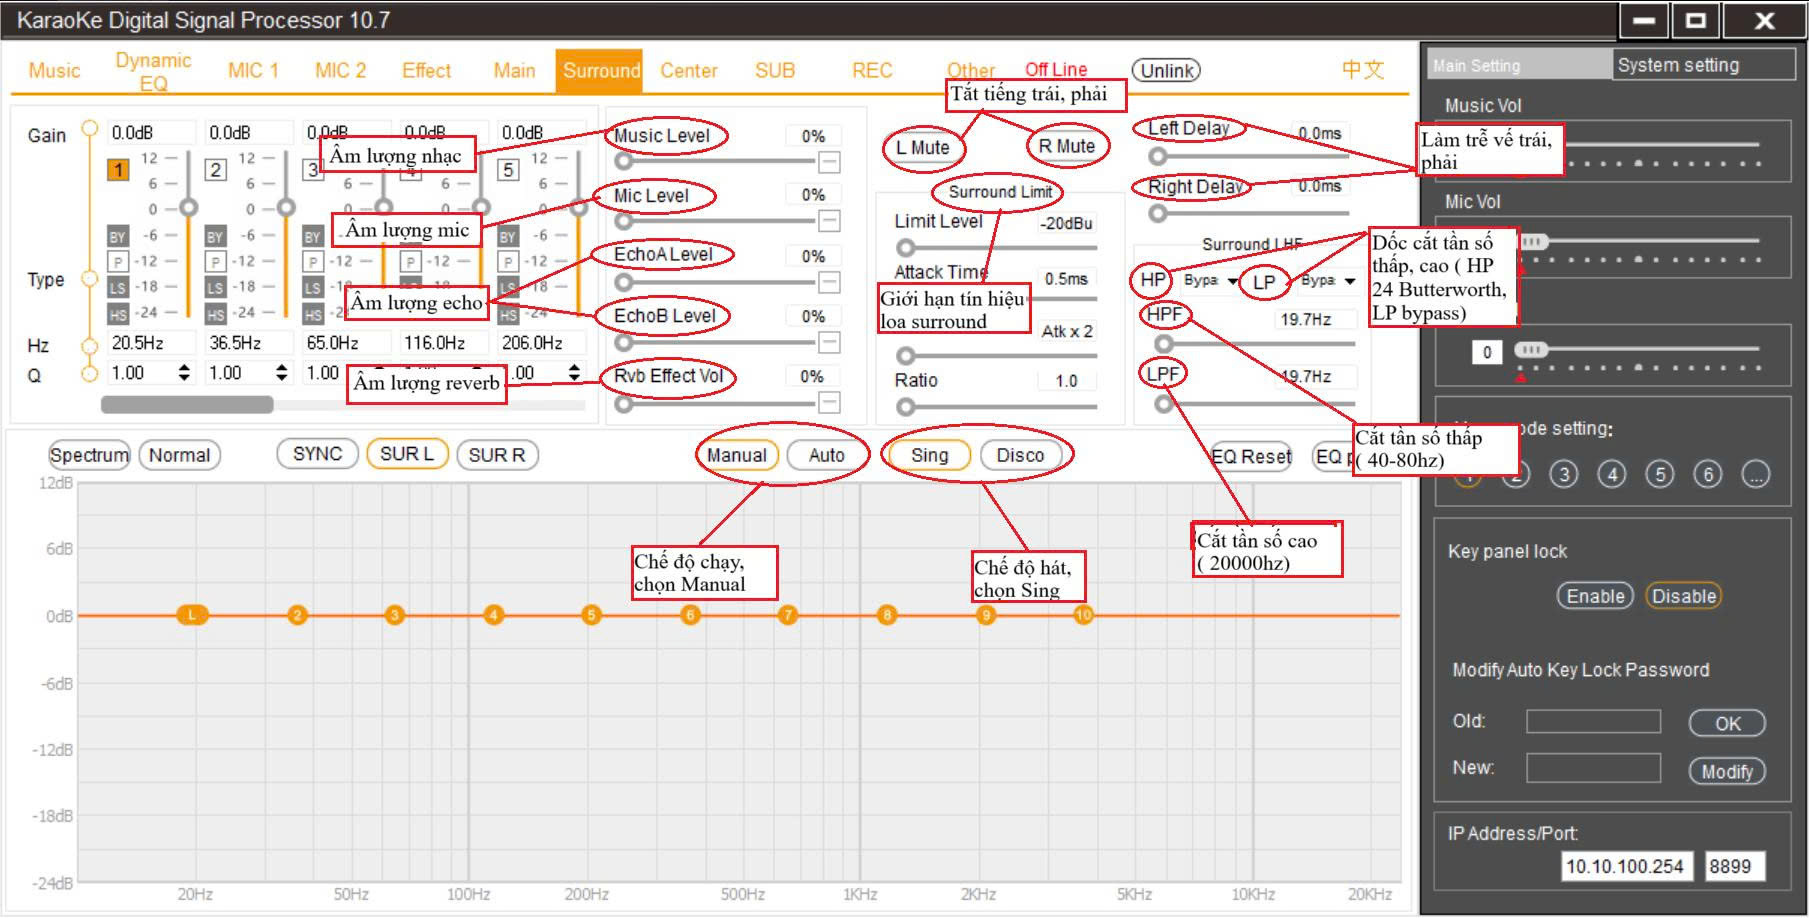Click minus box beside Mic Level slider
This screenshot has height=918, width=1809.
click(x=829, y=221)
